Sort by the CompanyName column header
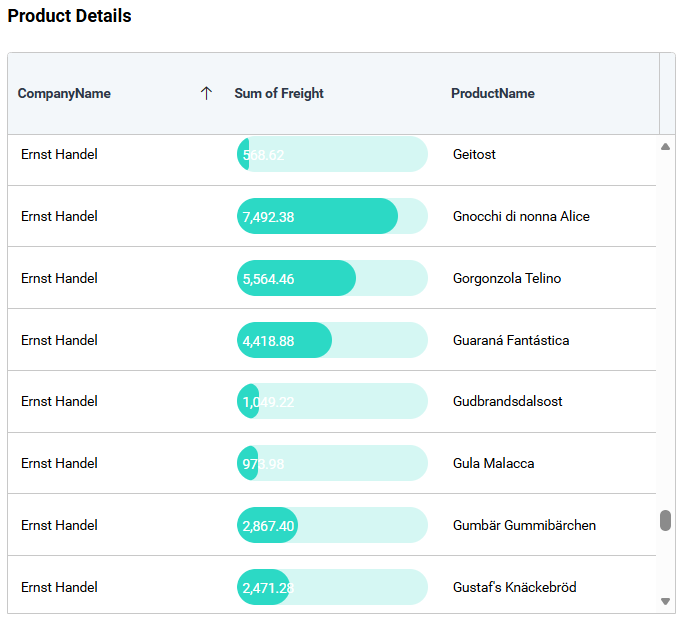Viewport: 683px width, 626px height. coord(64,93)
